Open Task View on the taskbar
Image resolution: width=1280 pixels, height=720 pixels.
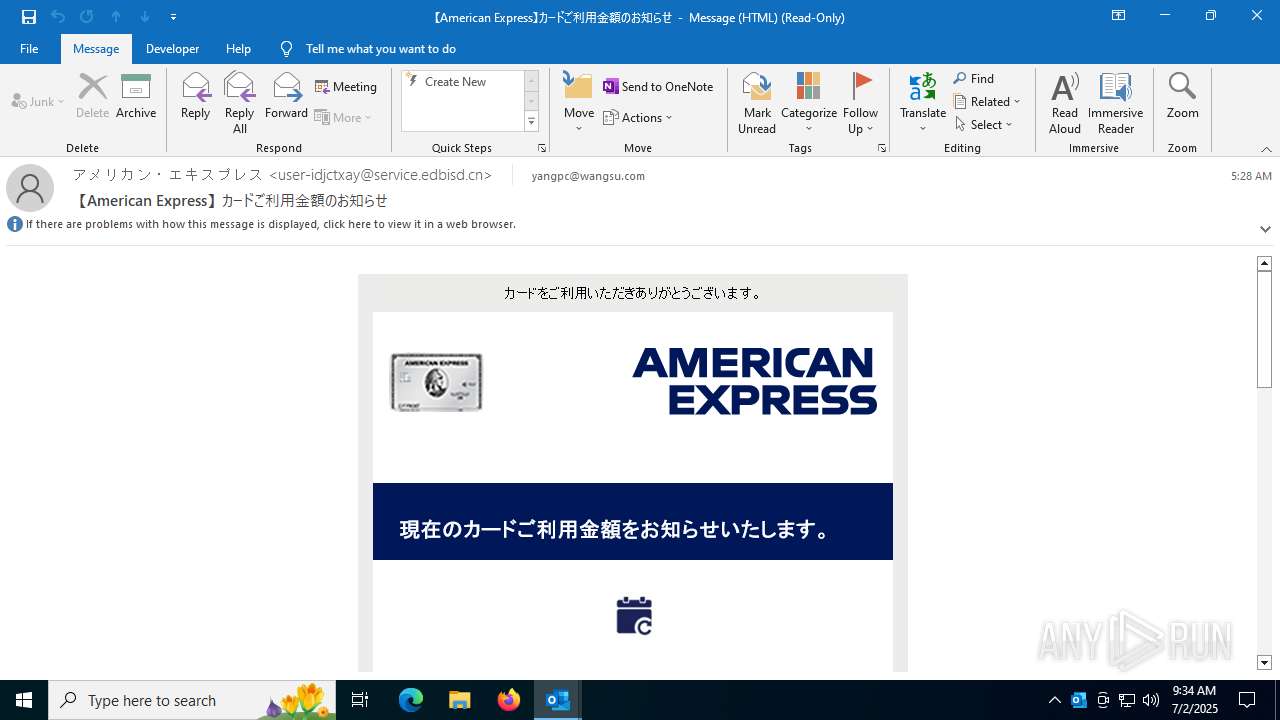[x=360, y=700]
